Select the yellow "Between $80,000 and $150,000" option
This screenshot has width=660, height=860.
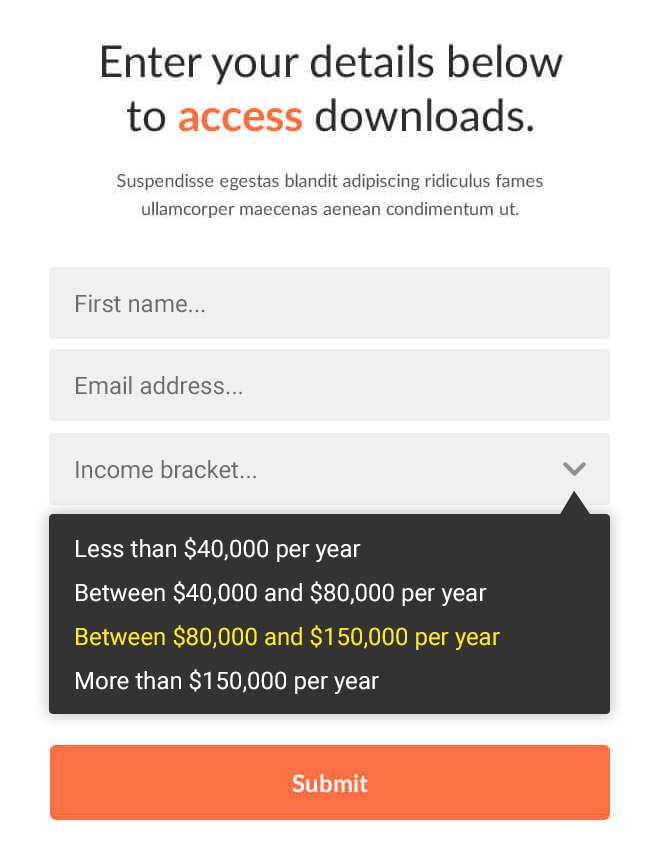[x=287, y=637]
